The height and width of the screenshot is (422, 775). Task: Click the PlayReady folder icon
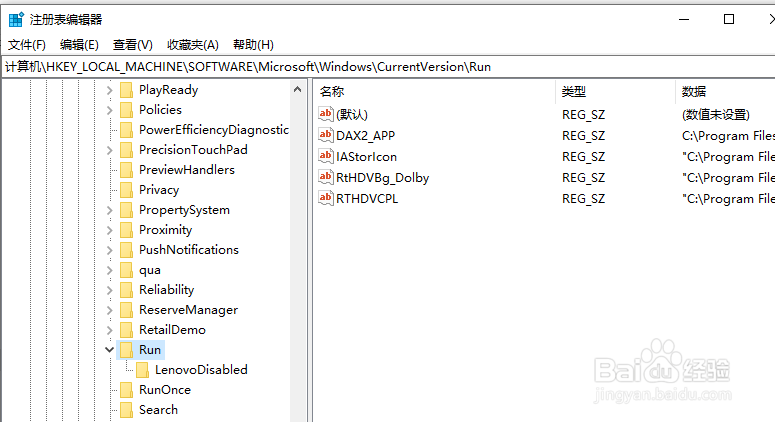127,90
